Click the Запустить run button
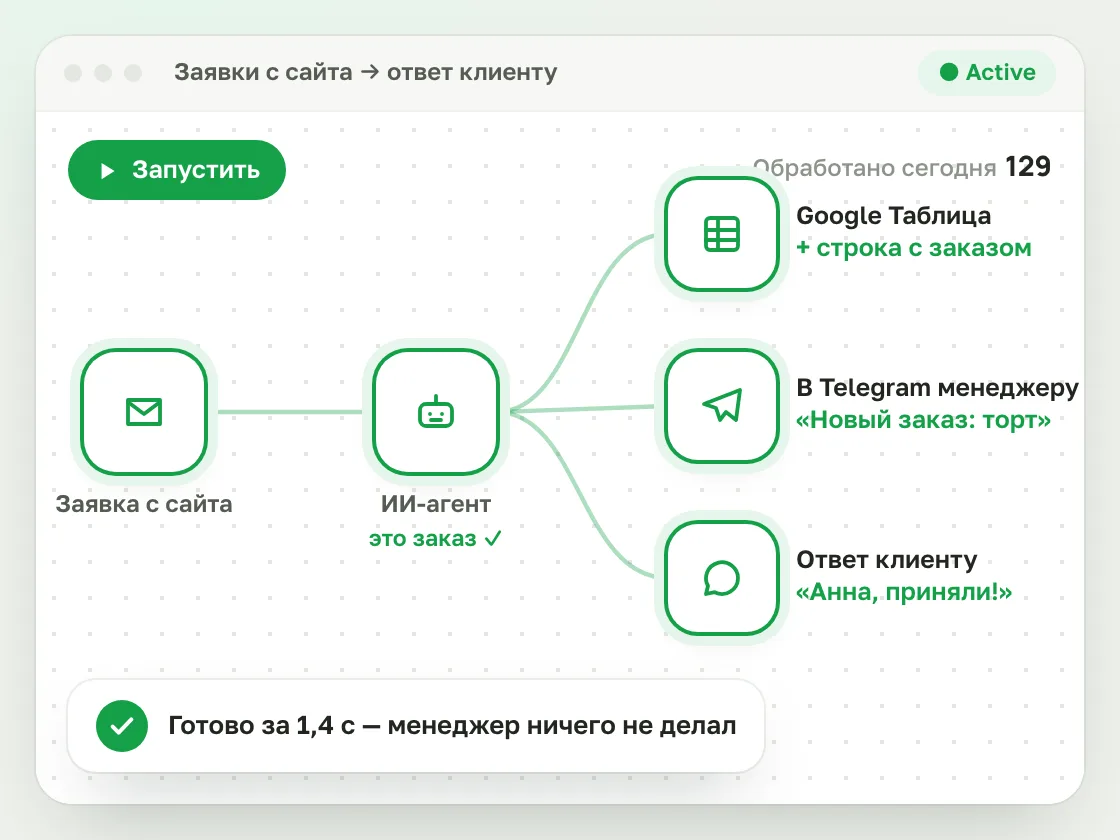This screenshot has width=1120, height=840. (x=176, y=170)
